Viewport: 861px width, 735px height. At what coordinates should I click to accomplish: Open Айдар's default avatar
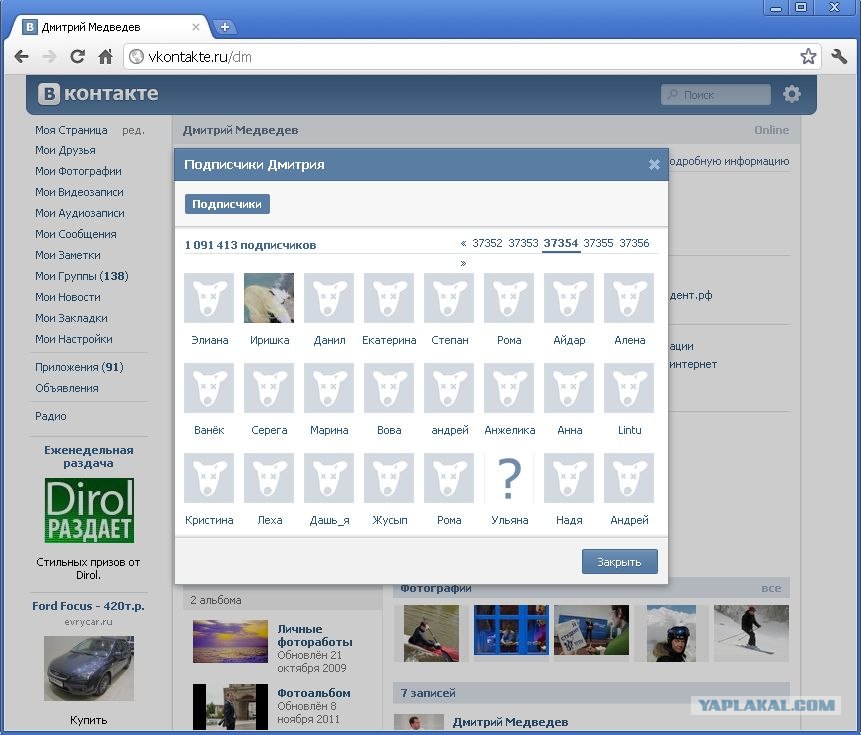569,298
